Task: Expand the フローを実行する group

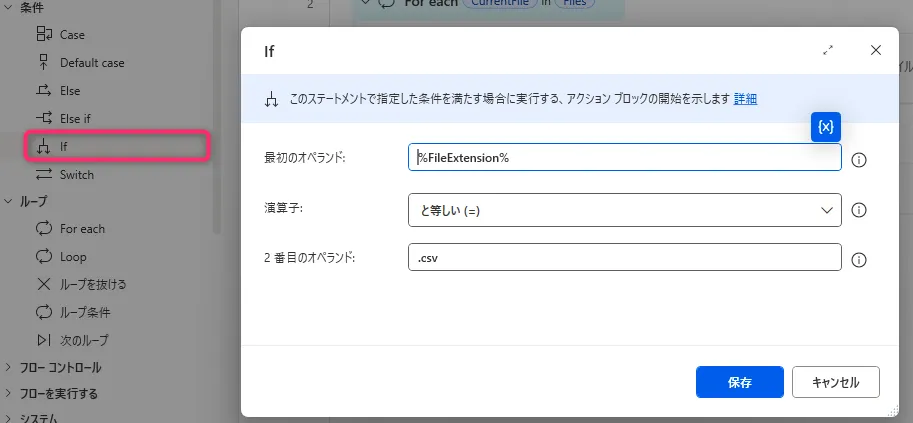Action: coord(10,393)
